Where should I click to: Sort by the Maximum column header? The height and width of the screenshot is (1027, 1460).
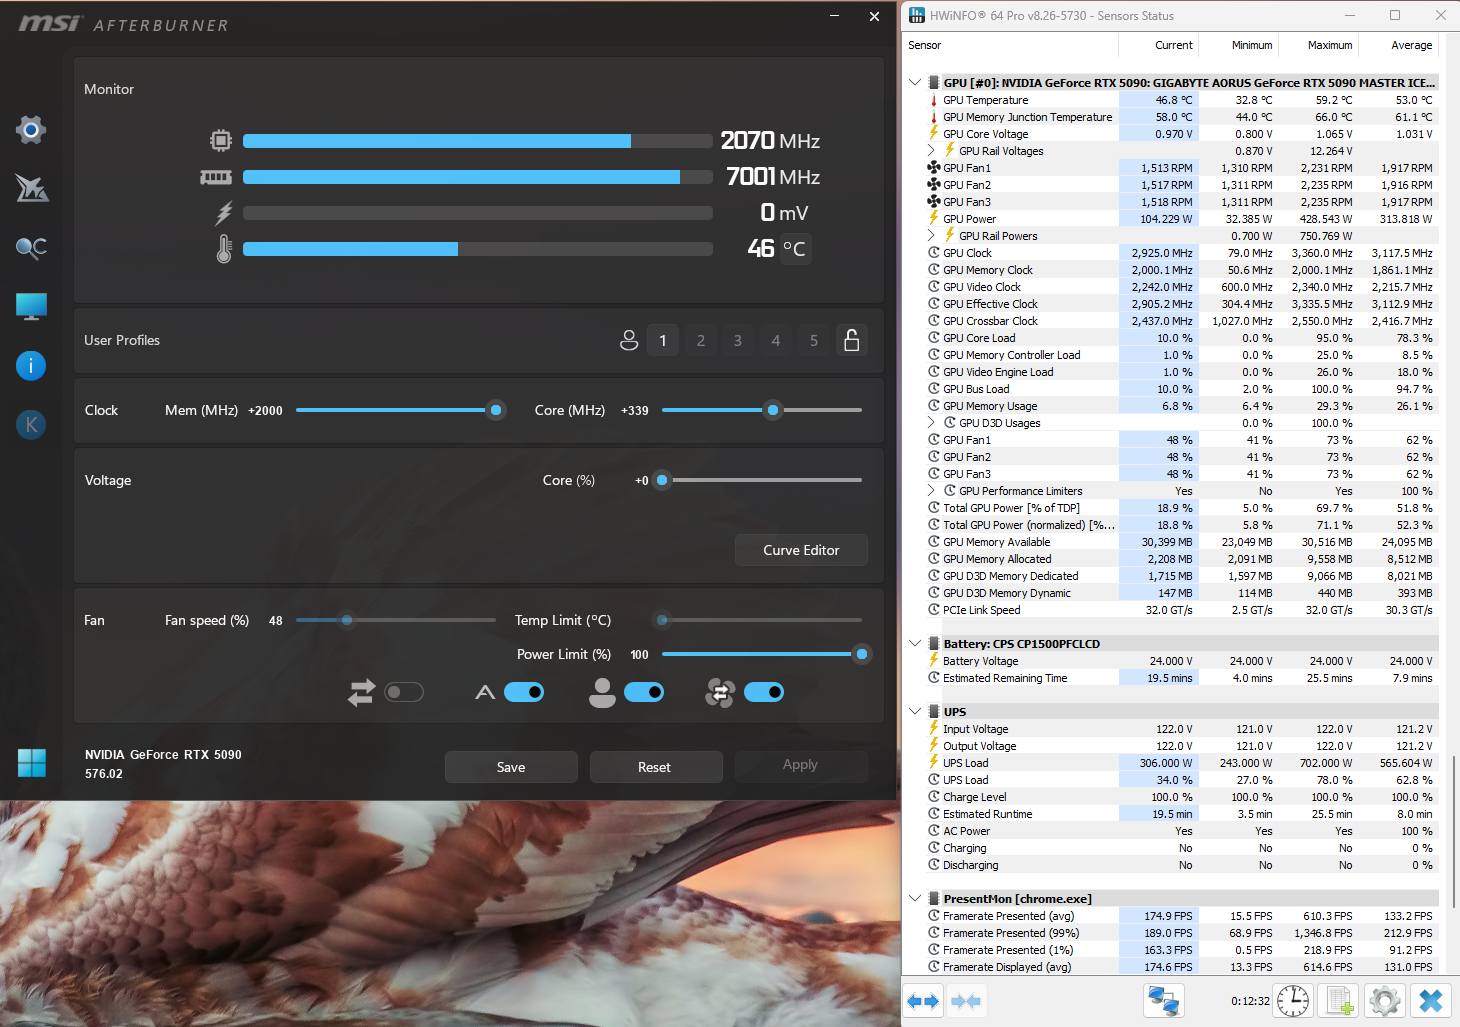pos(1329,45)
